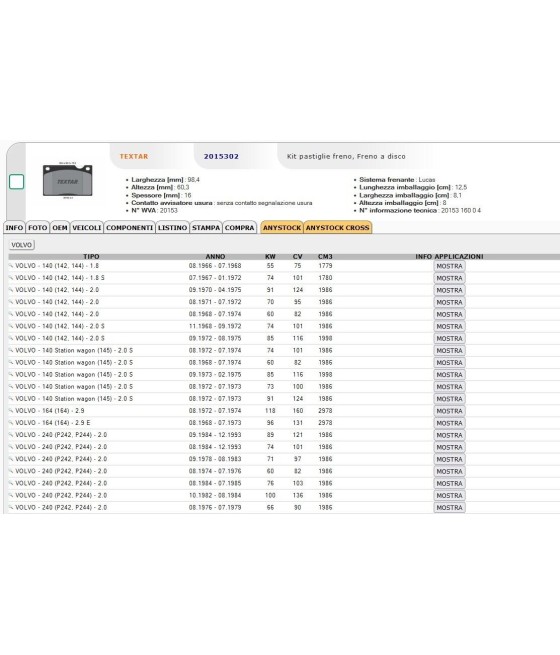Select the OEM tab
This screenshot has height=655, width=560.
[60, 228]
